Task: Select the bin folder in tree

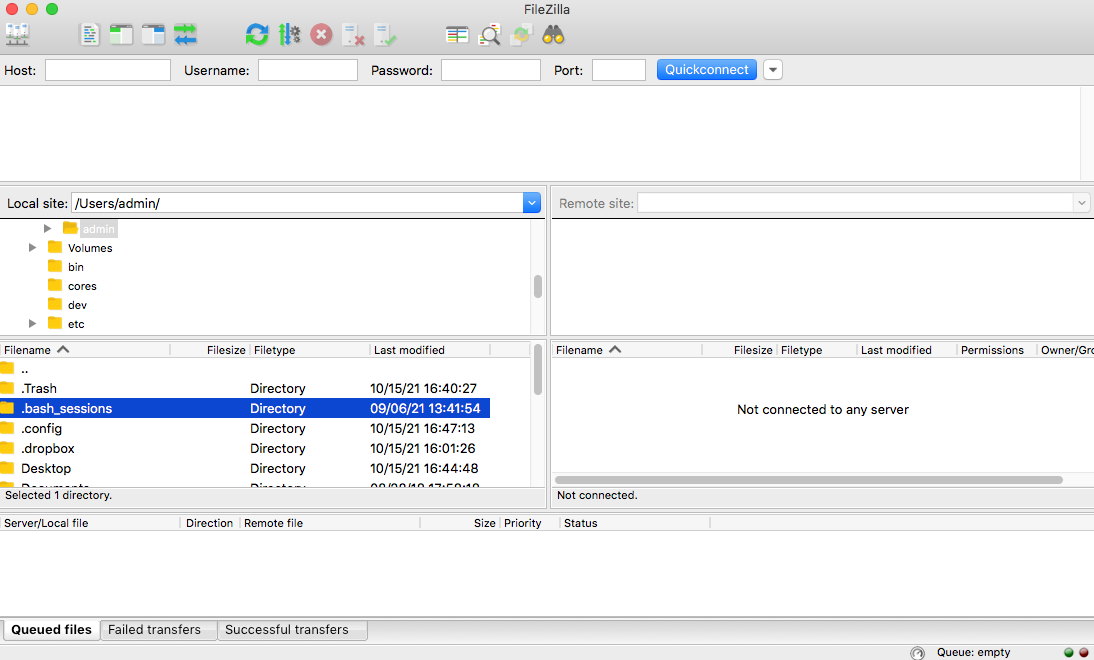Action: (x=75, y=267)
